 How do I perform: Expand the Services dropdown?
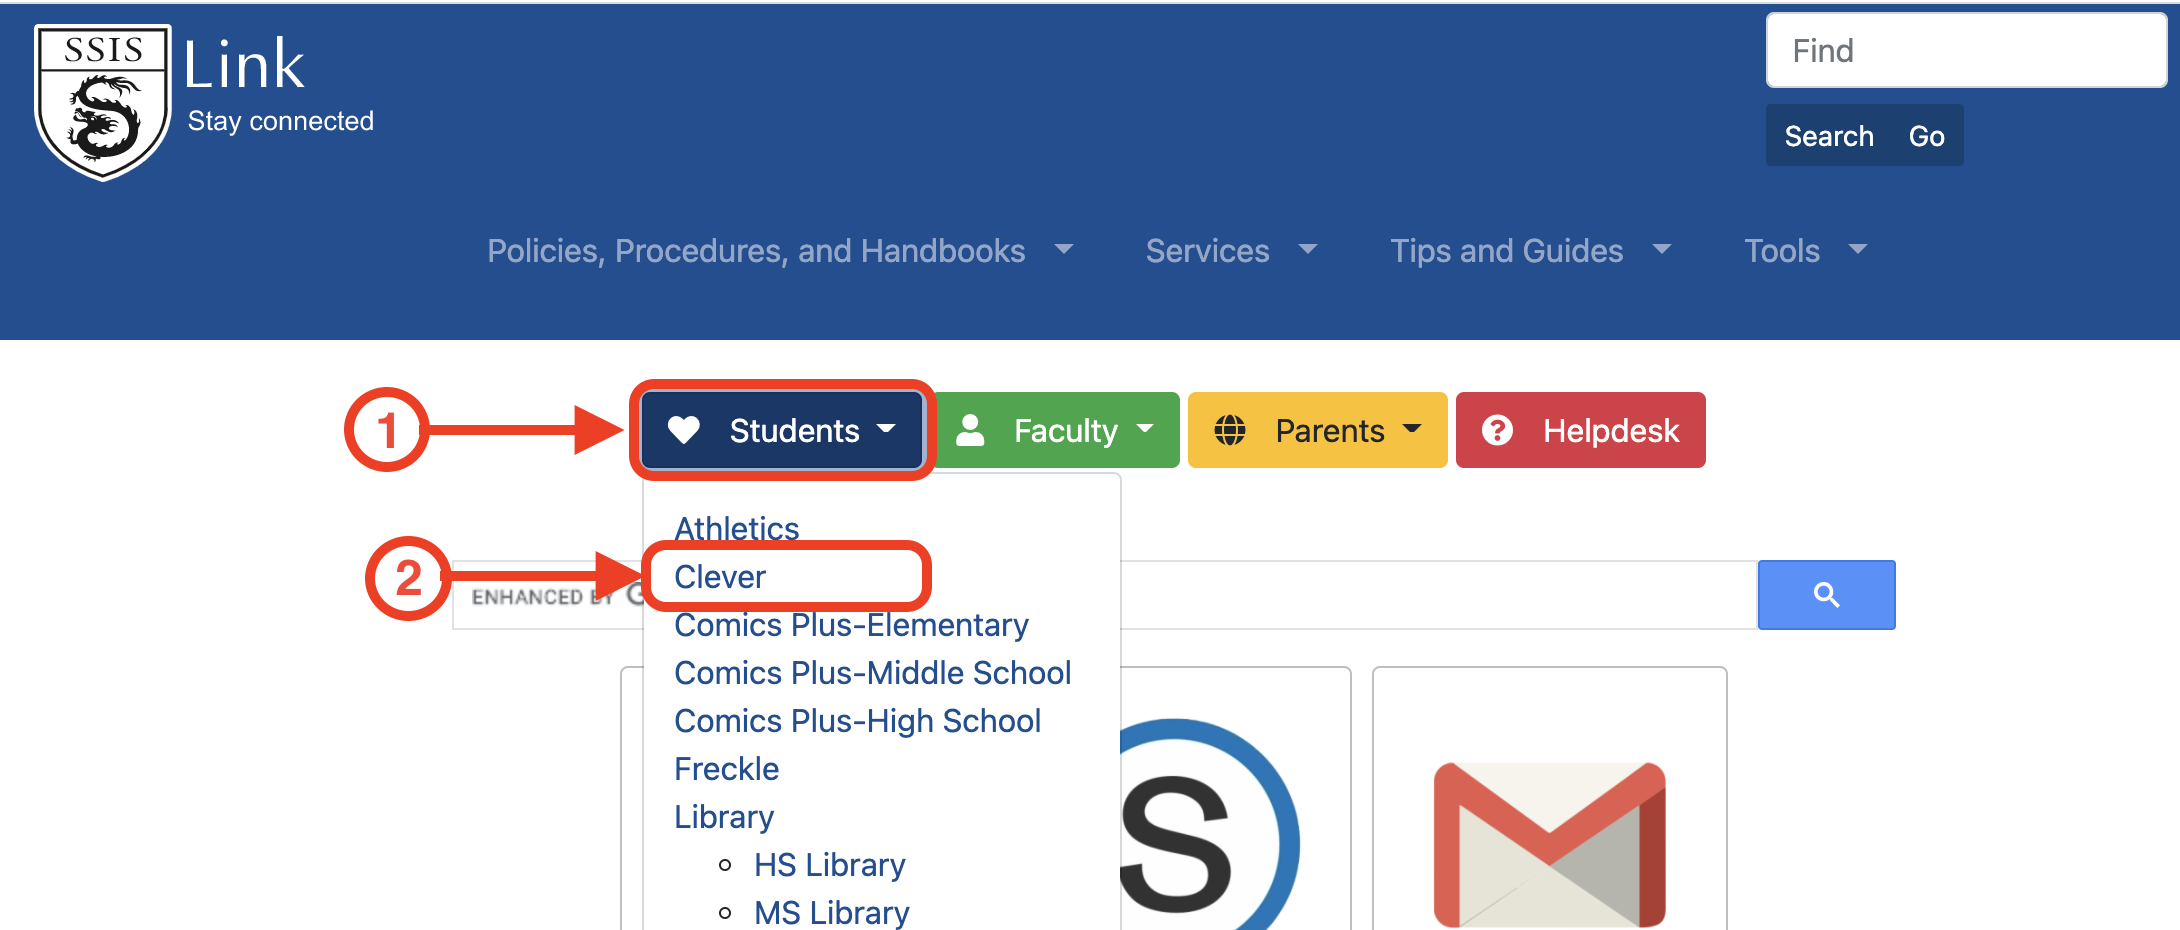1231,250
